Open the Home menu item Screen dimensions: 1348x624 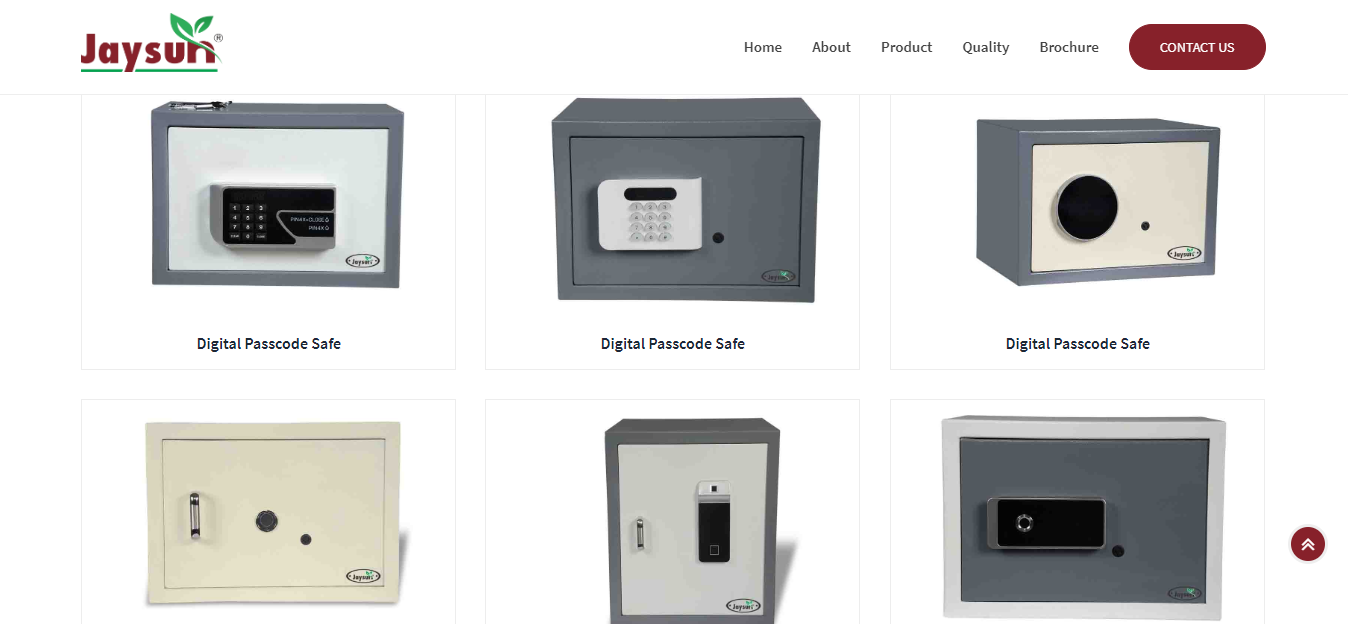(763, 47)
